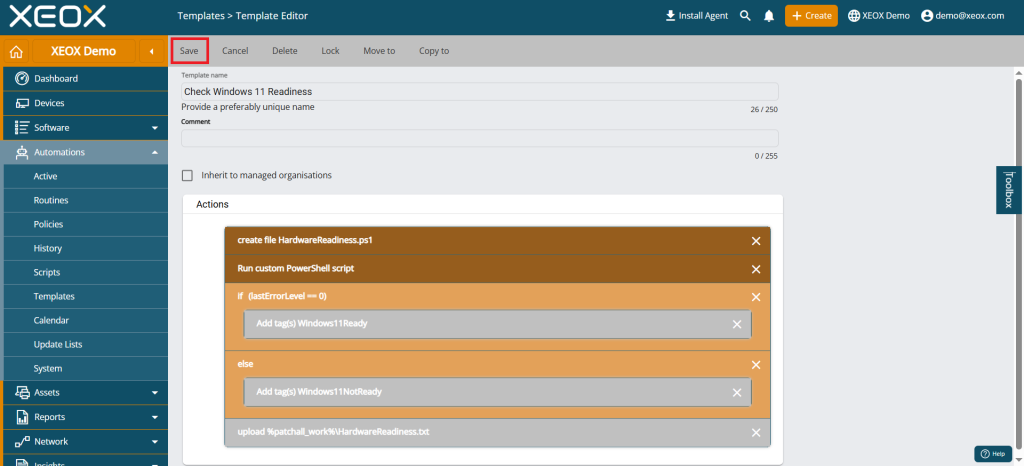
Task: Click the Automations robot icon
Action: point(22,152)
